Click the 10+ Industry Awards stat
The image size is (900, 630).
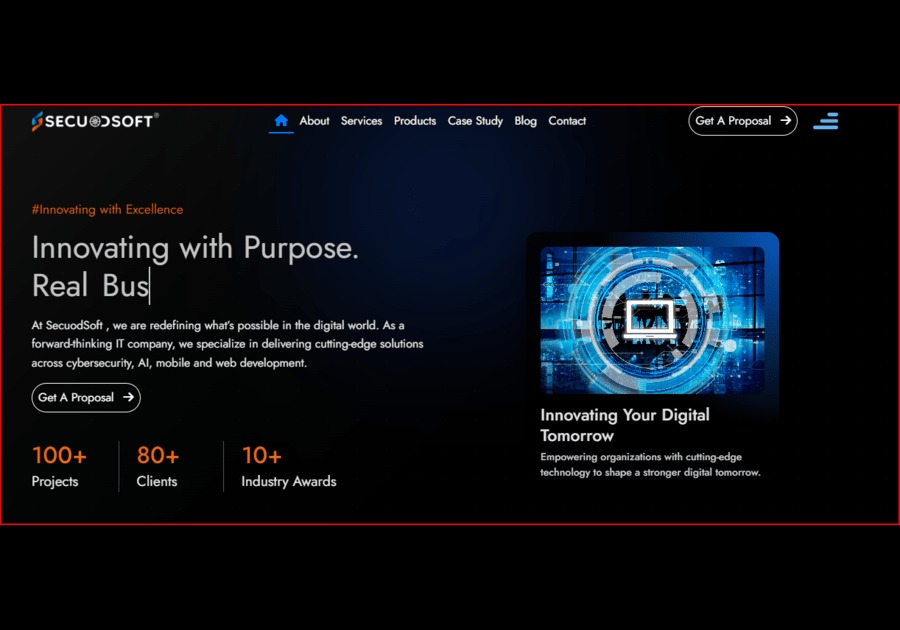pyautogui.click(x=288, y=466)
